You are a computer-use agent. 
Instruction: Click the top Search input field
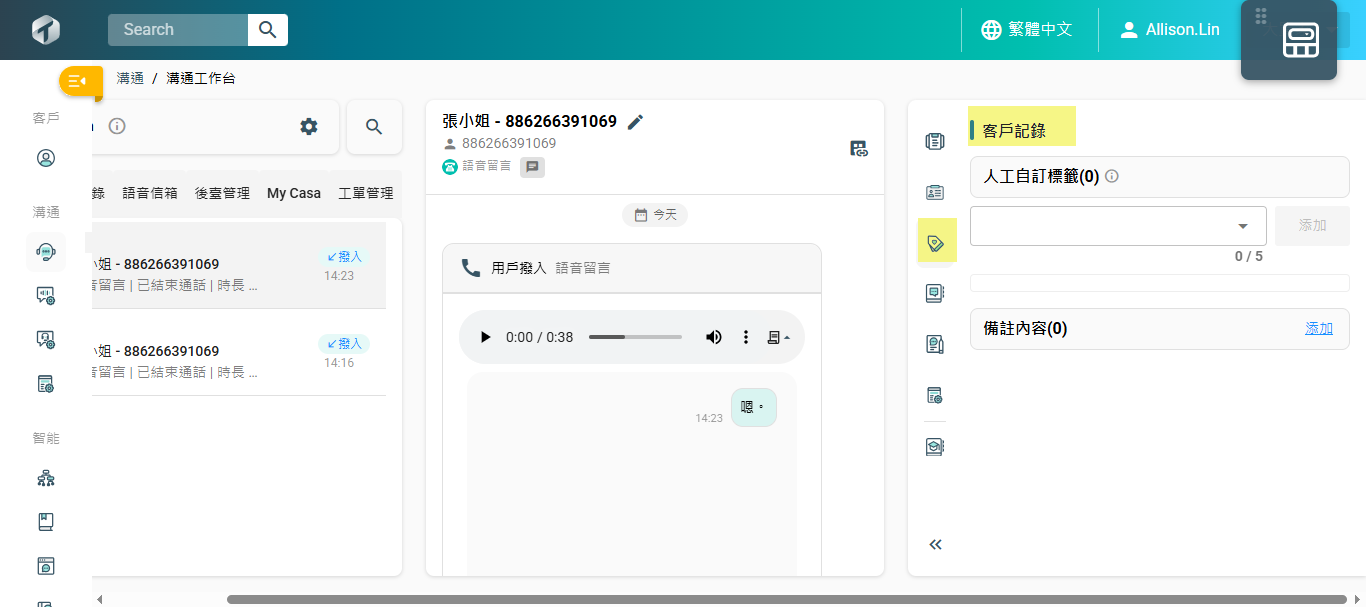[178, 30]
